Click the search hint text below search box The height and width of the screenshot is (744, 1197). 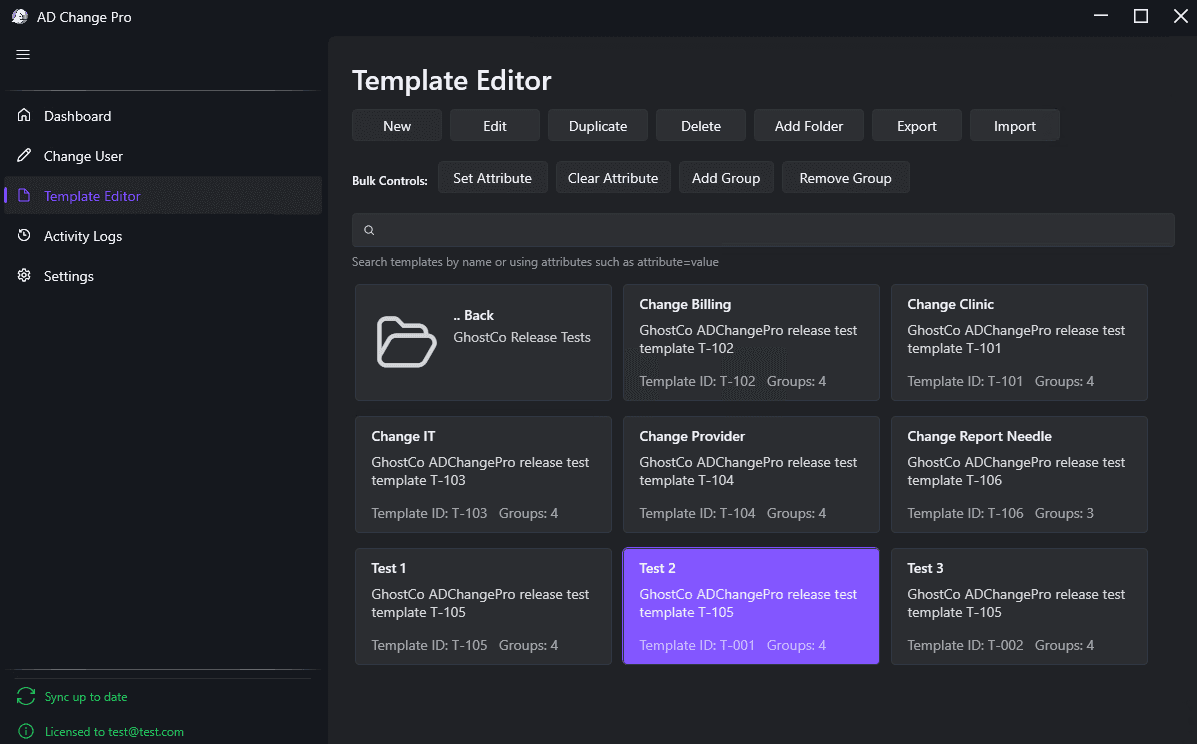coord(535,262)
